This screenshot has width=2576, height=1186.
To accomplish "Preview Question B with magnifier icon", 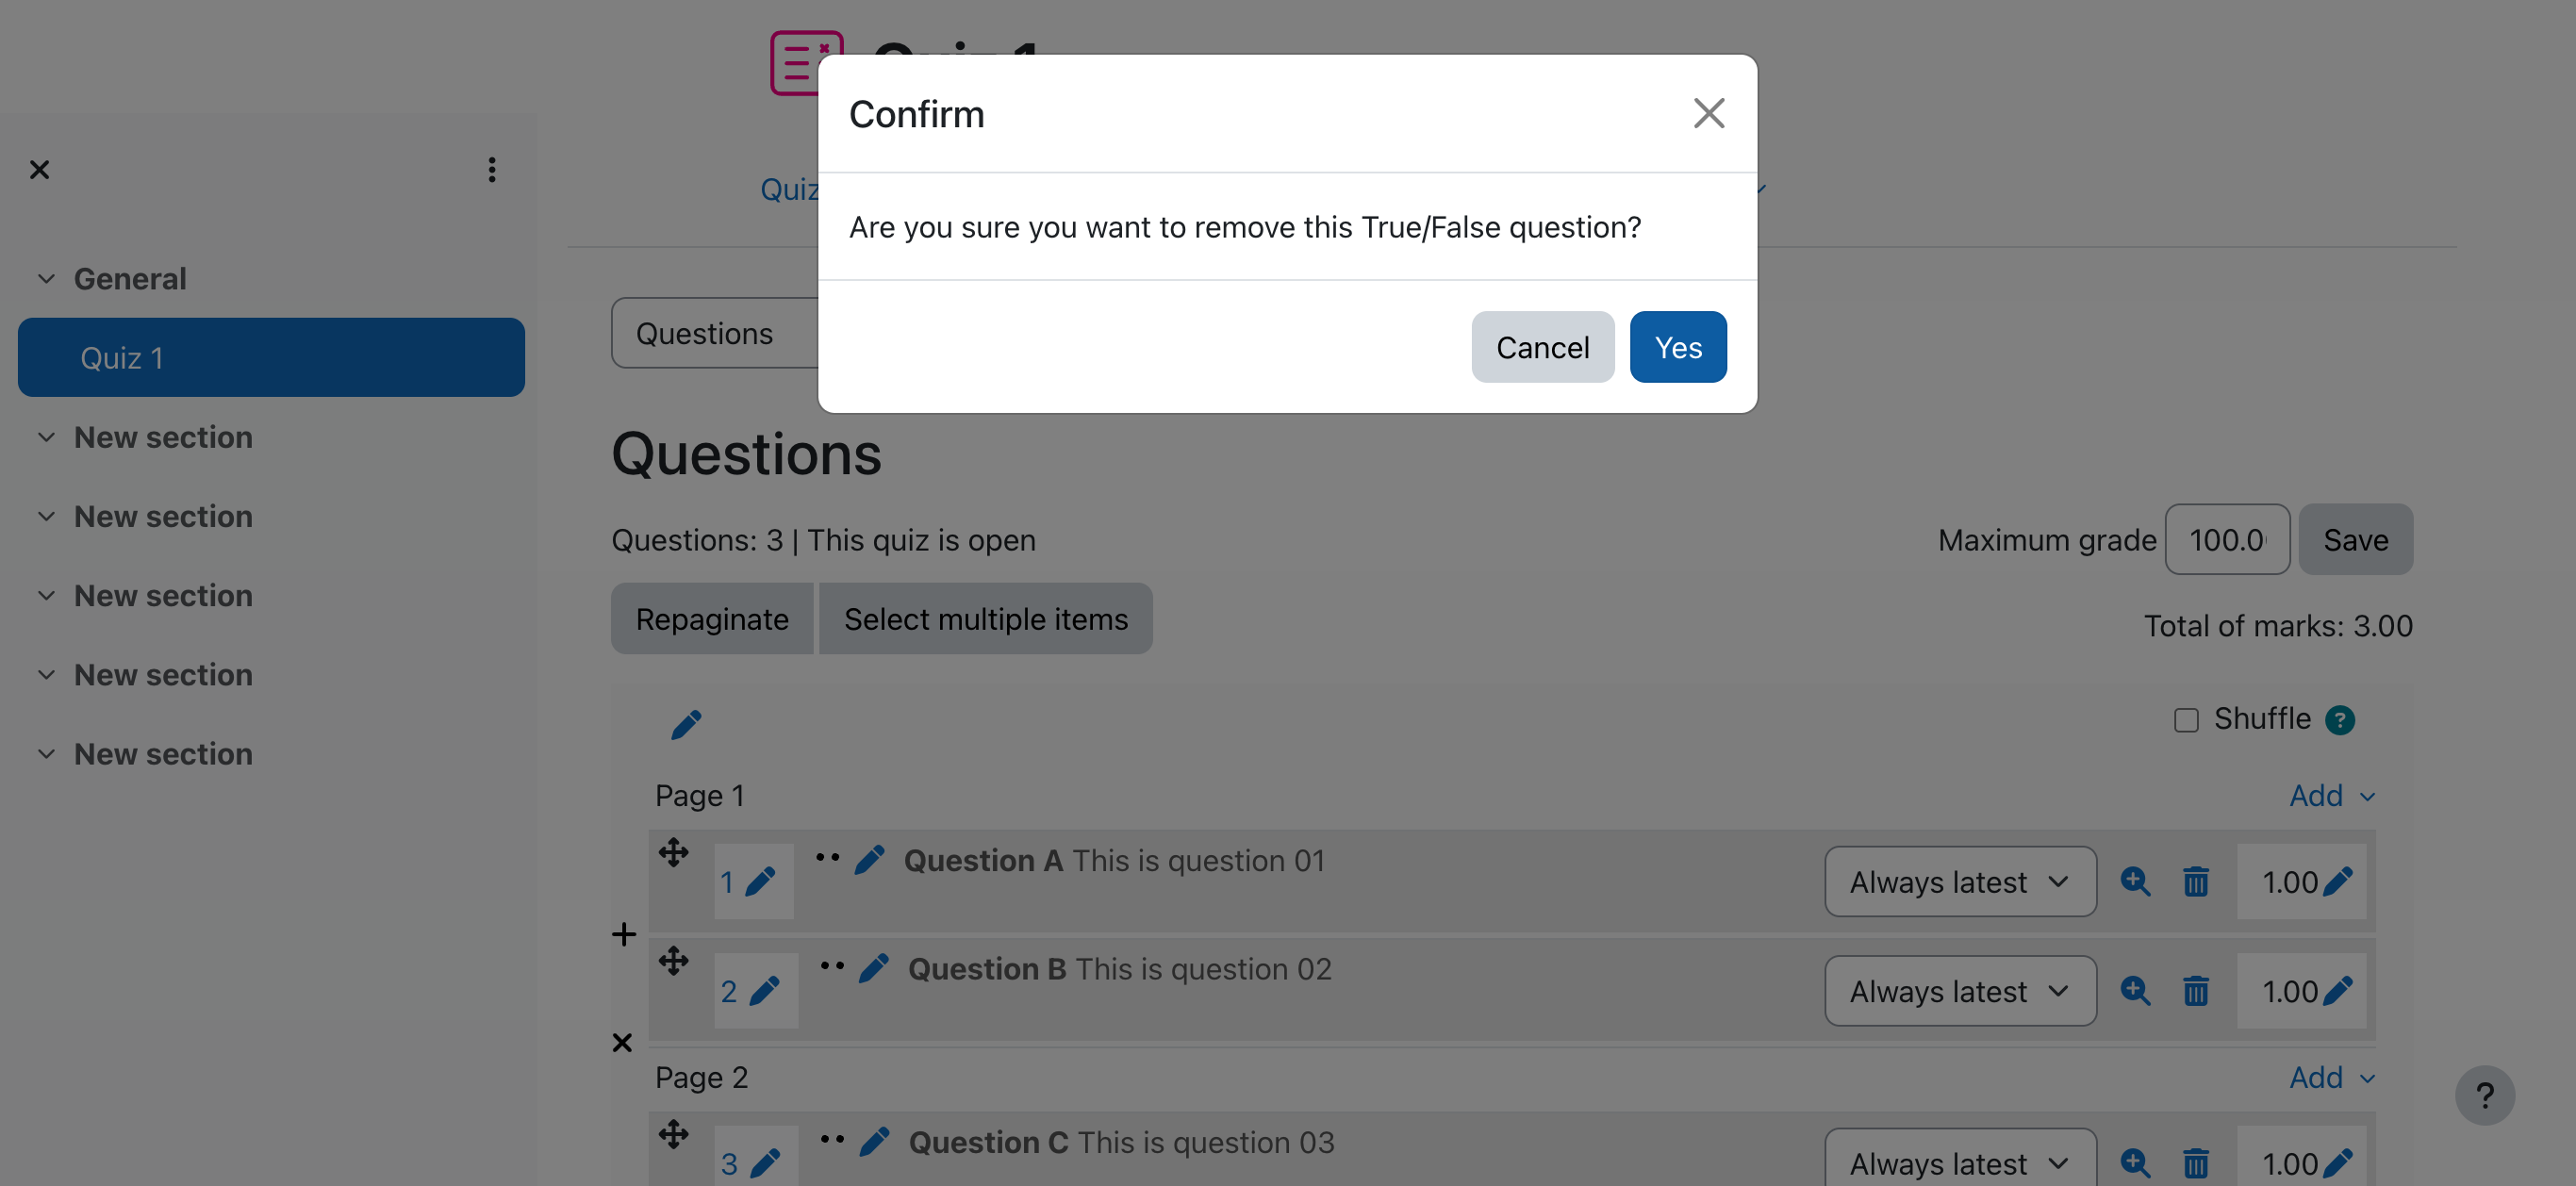I will click(x=2134, y=991).
